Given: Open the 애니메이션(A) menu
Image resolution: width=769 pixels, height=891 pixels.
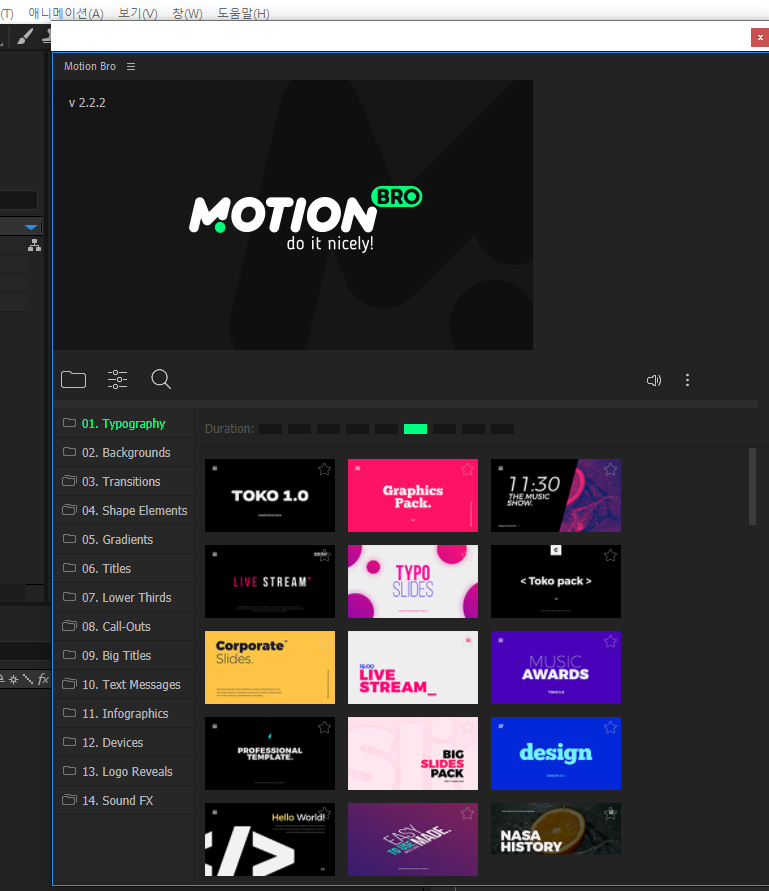Looking at the screenshot, I should click(x=66, y=13).
